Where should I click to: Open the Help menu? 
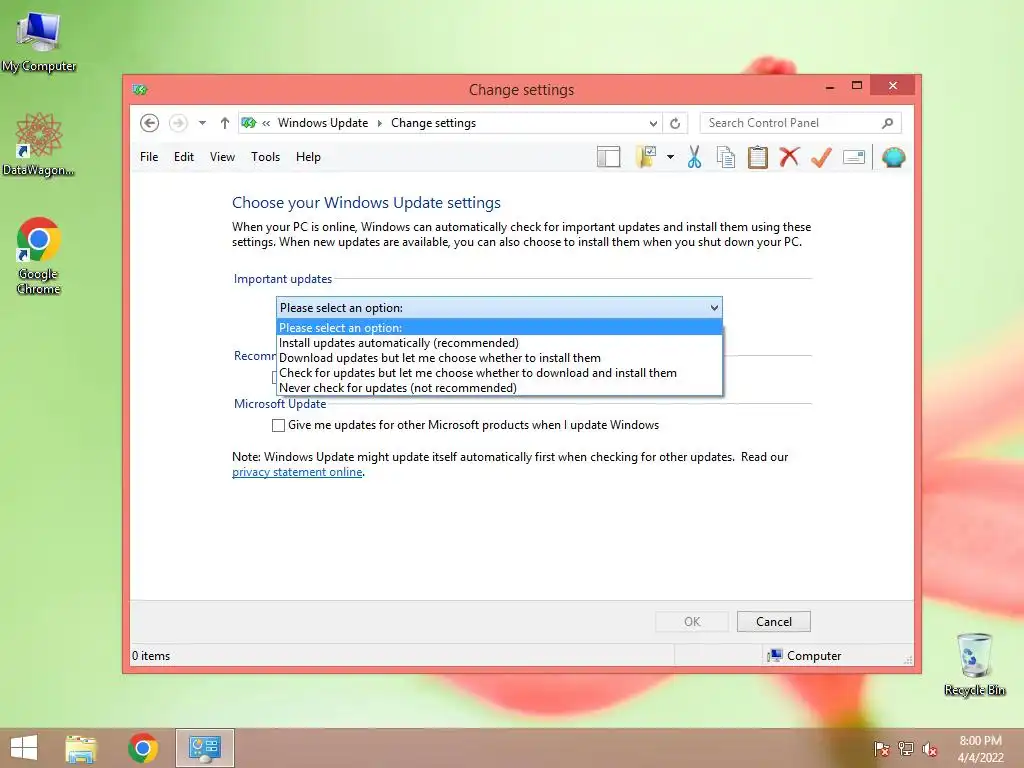(x=308, y=157)
